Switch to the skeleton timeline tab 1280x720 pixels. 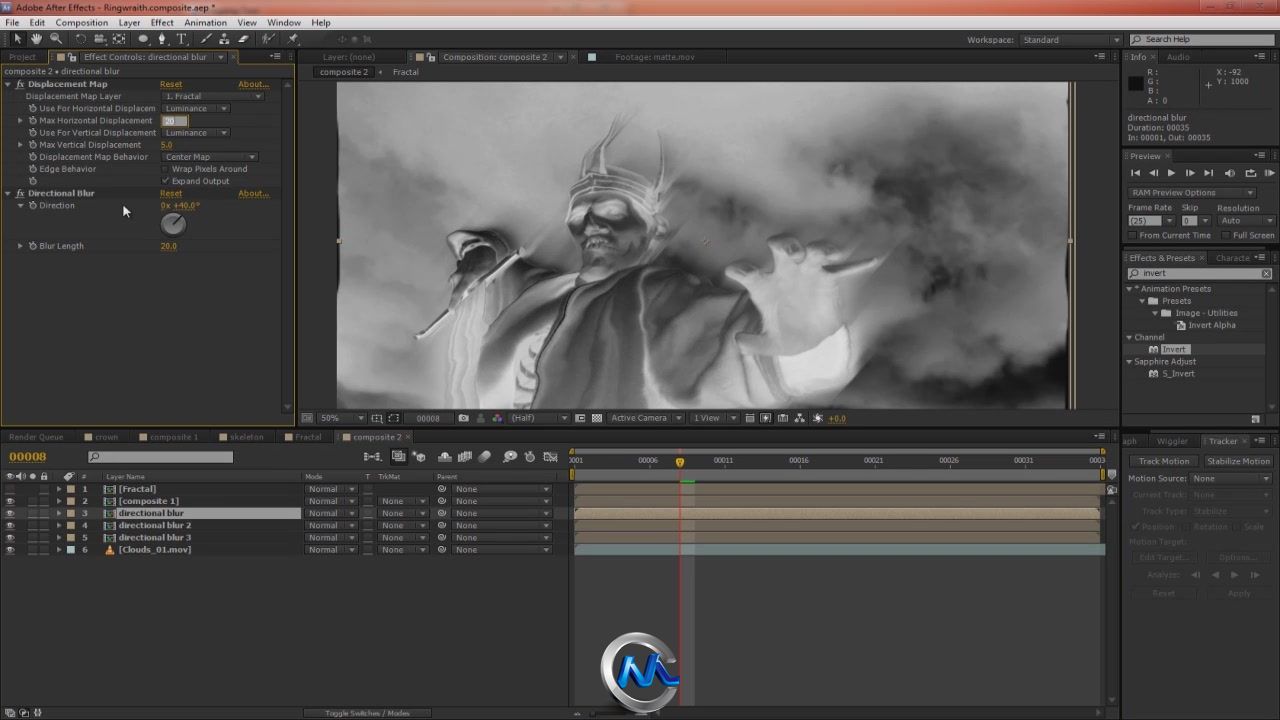247,437
